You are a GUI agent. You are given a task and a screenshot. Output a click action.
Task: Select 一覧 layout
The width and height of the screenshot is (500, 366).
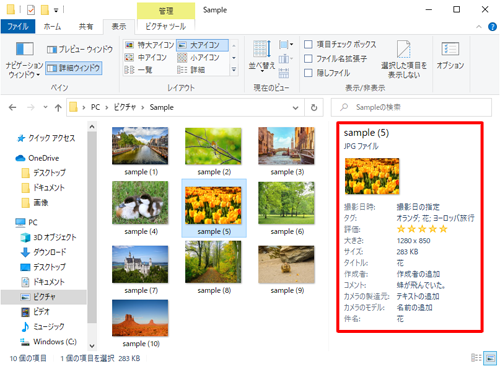138,70
